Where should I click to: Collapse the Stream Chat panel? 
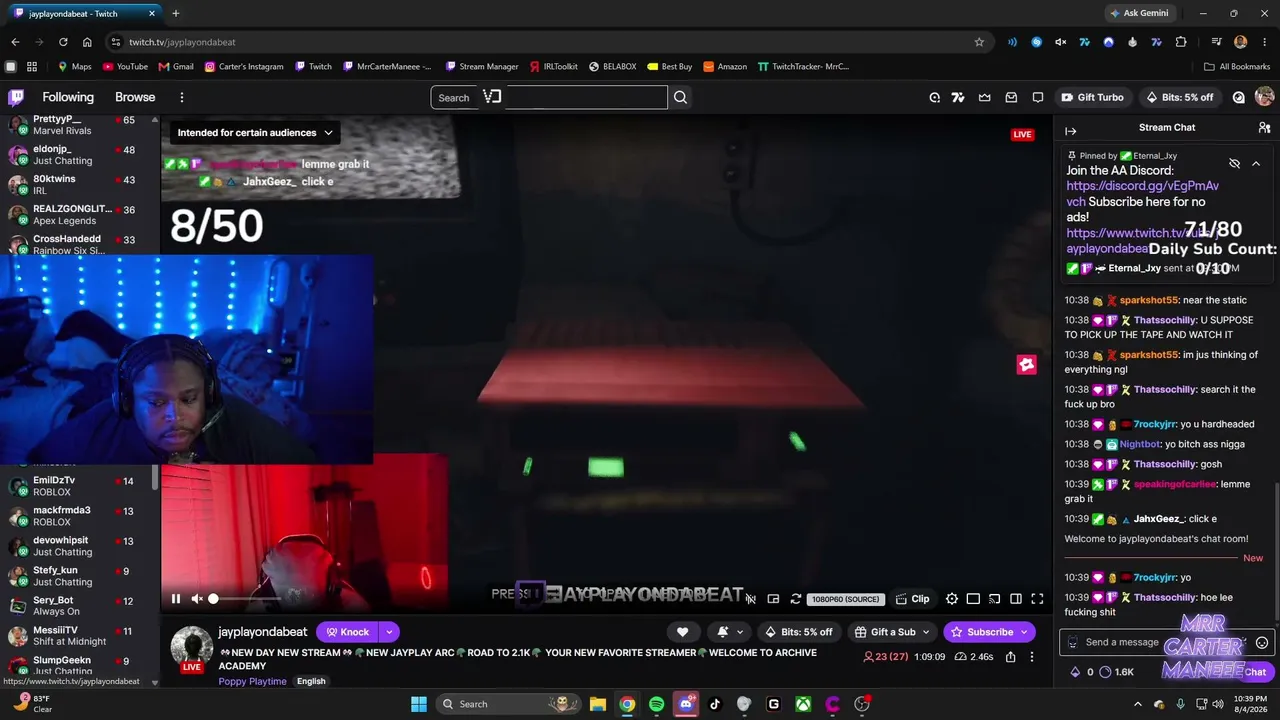(1070, 130)
